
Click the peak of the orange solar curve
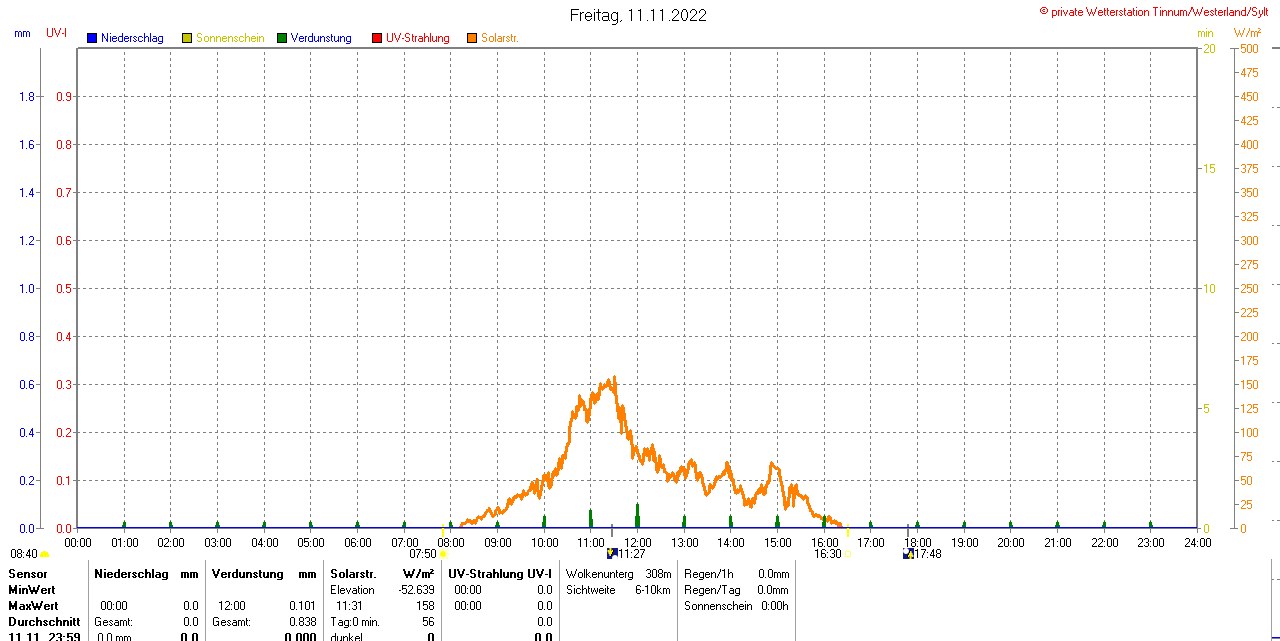[x=612, y=379]
